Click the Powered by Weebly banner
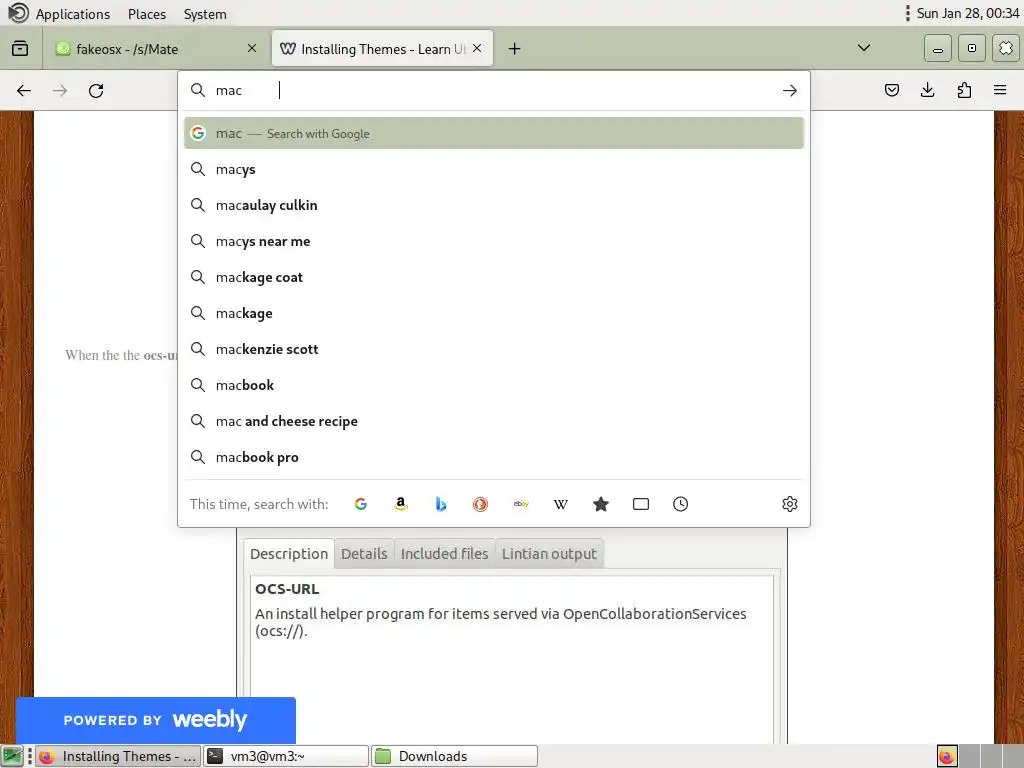The width and height of the screenshot is (1024, 768). coord(155,720)
